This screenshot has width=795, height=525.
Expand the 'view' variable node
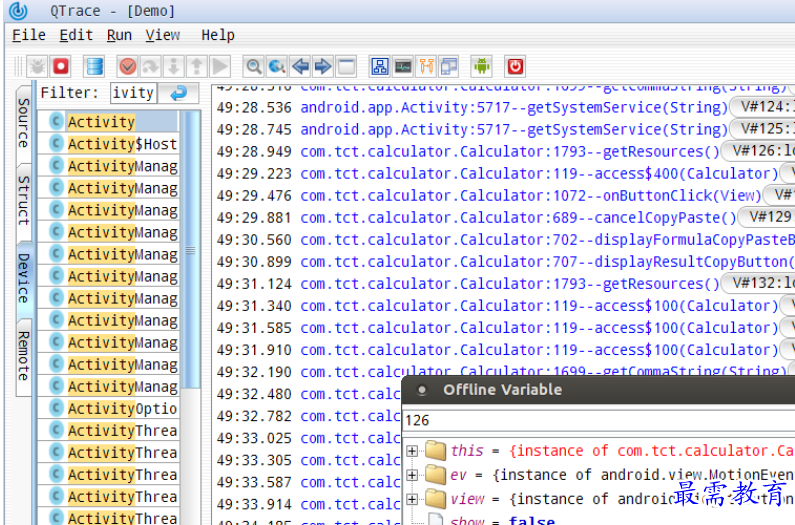[x=412, y=499]
